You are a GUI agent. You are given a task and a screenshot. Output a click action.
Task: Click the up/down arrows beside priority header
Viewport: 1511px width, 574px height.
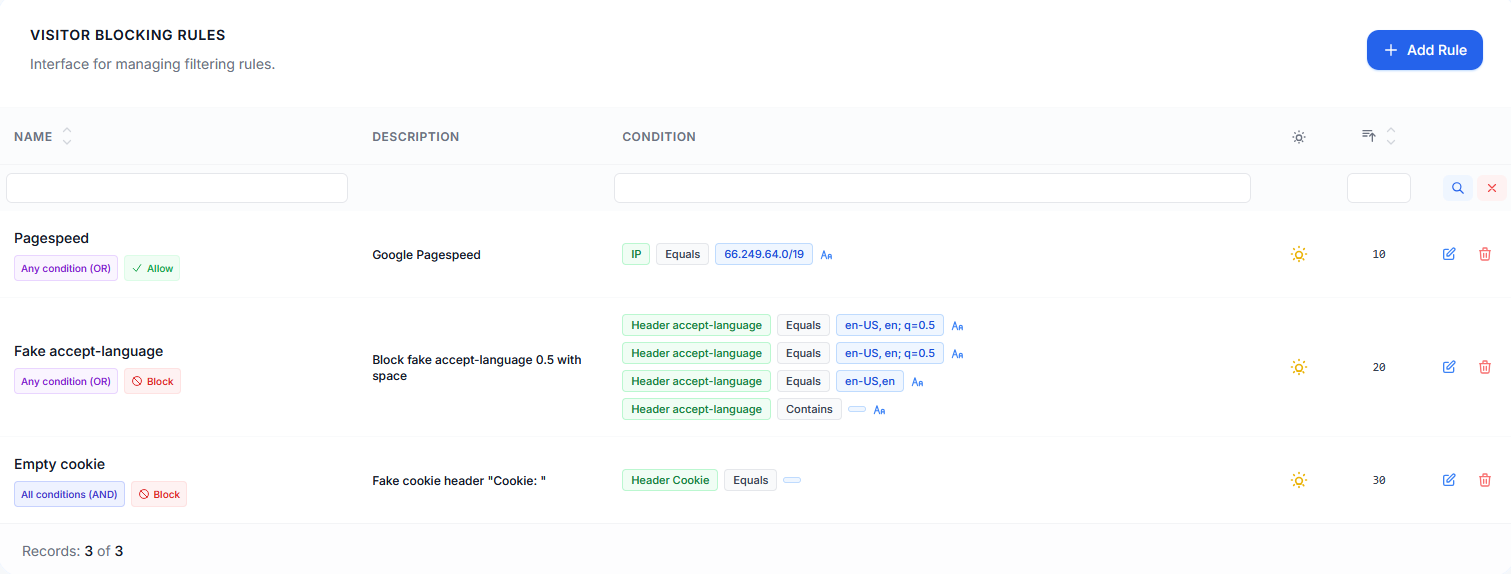(1390, 136)
